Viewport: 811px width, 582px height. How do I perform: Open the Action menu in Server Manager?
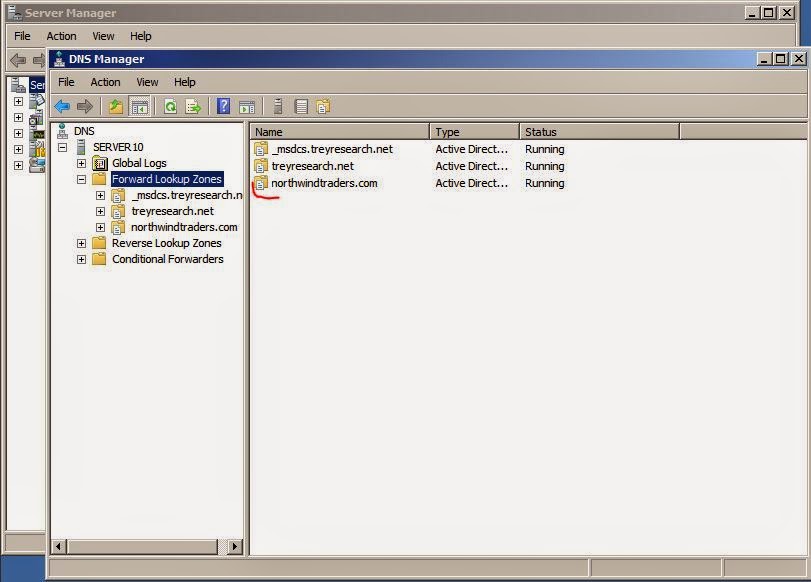coord(62,36)
